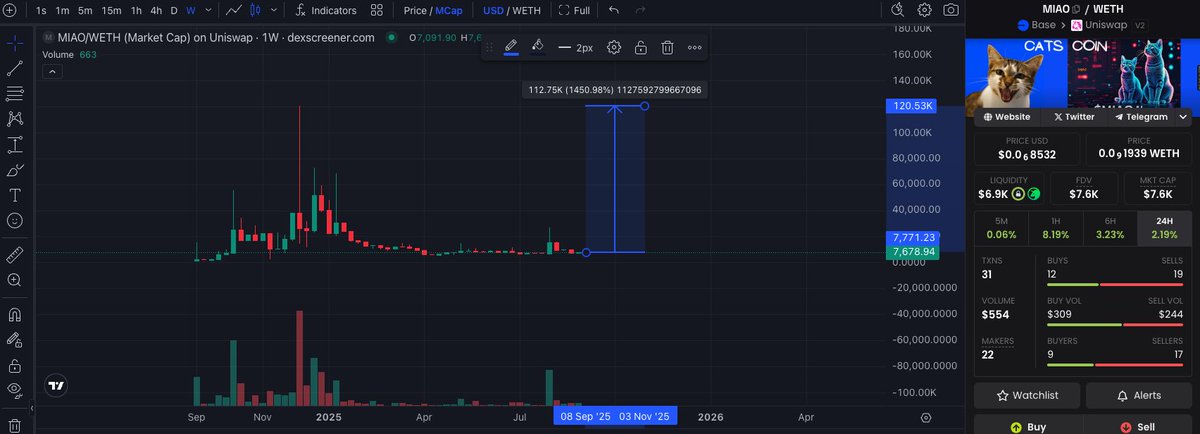The width and height of the screenshot is (1200, 434).
Task: Select the ruler measure tool
Action: click(15, 254)
